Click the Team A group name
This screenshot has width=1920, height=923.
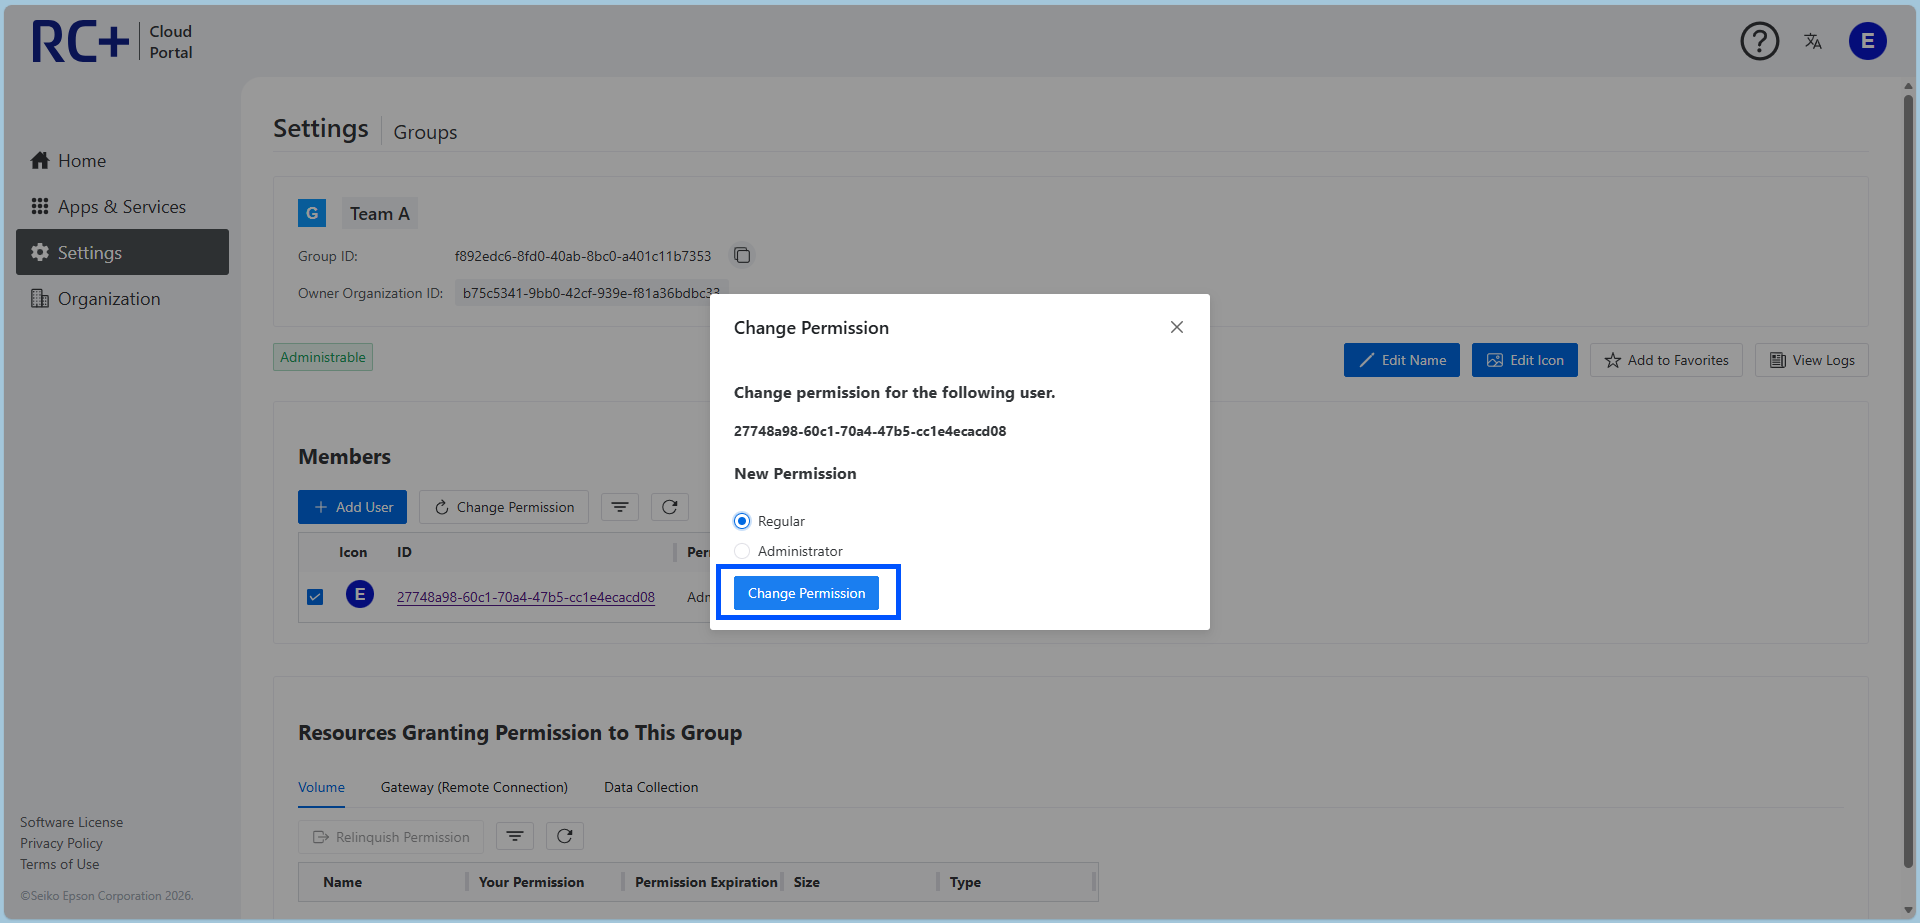point(380,213)
